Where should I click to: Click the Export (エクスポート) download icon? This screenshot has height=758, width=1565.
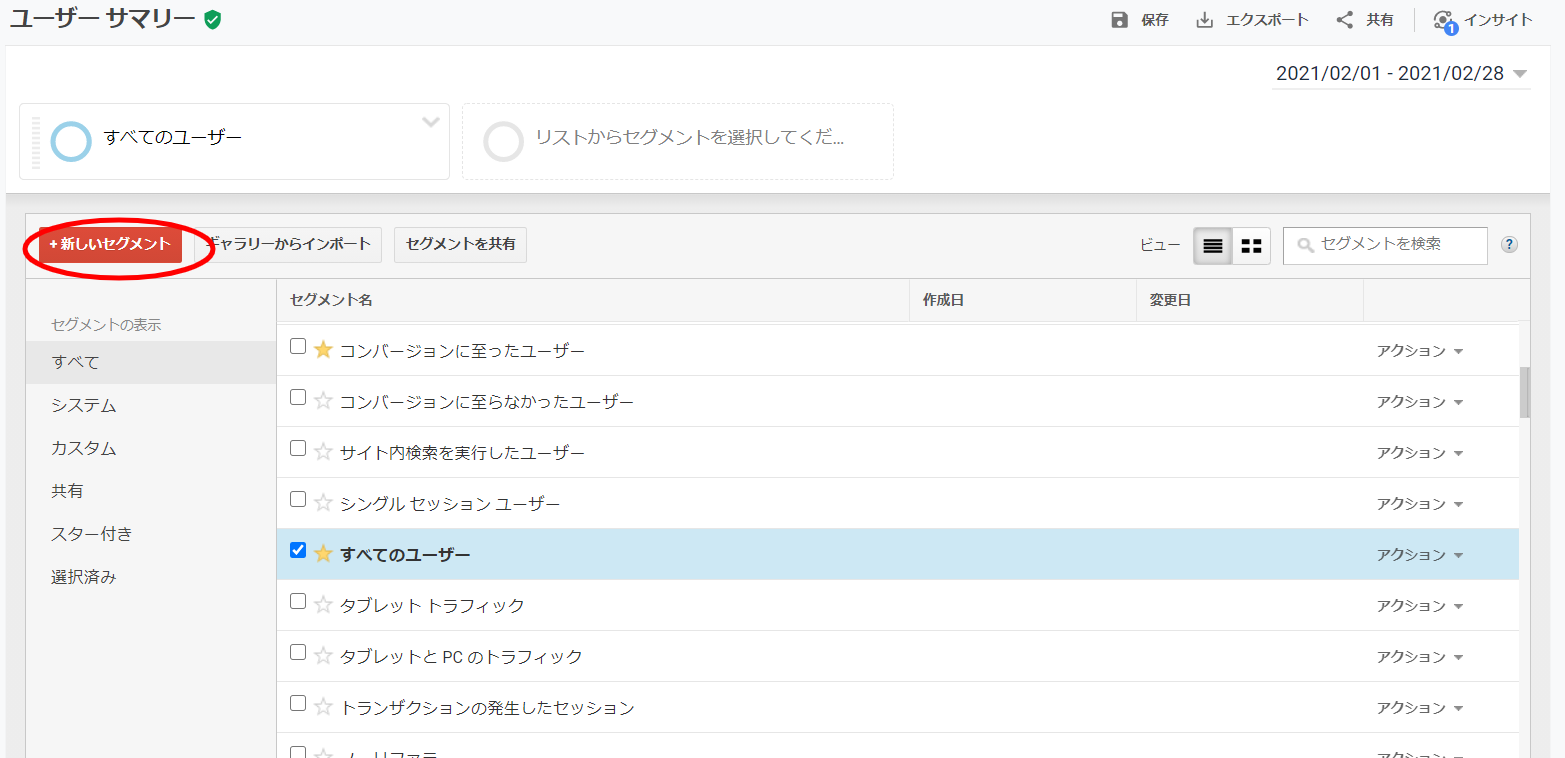(x=1205, y=20)
